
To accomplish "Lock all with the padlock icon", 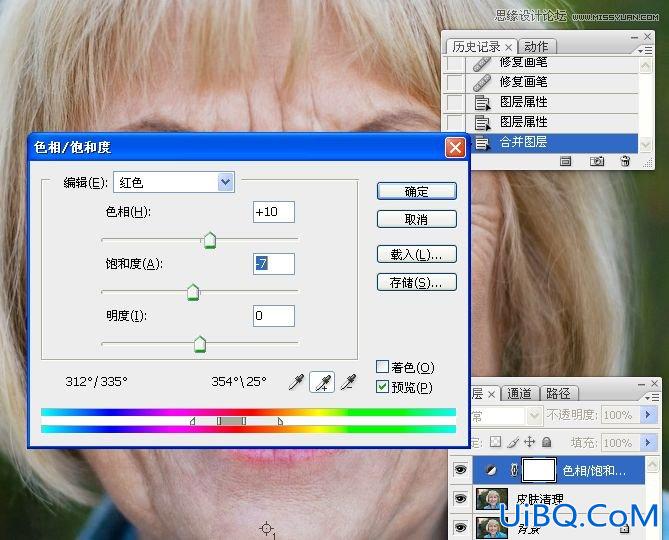I will 547,442.
